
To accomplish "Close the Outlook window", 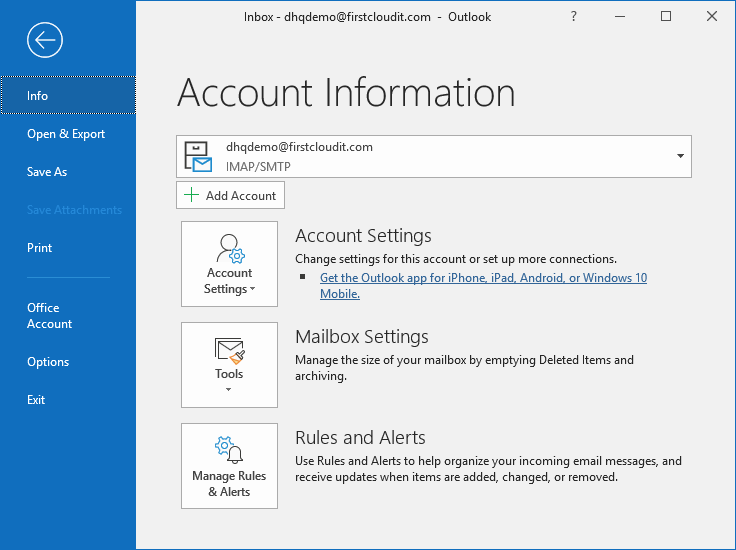I will pos(712,16).
